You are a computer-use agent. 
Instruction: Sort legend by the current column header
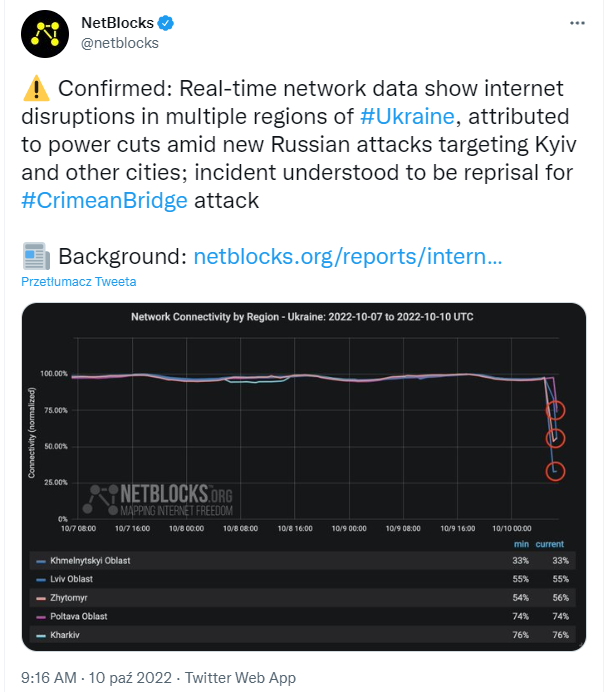point(549,544)
